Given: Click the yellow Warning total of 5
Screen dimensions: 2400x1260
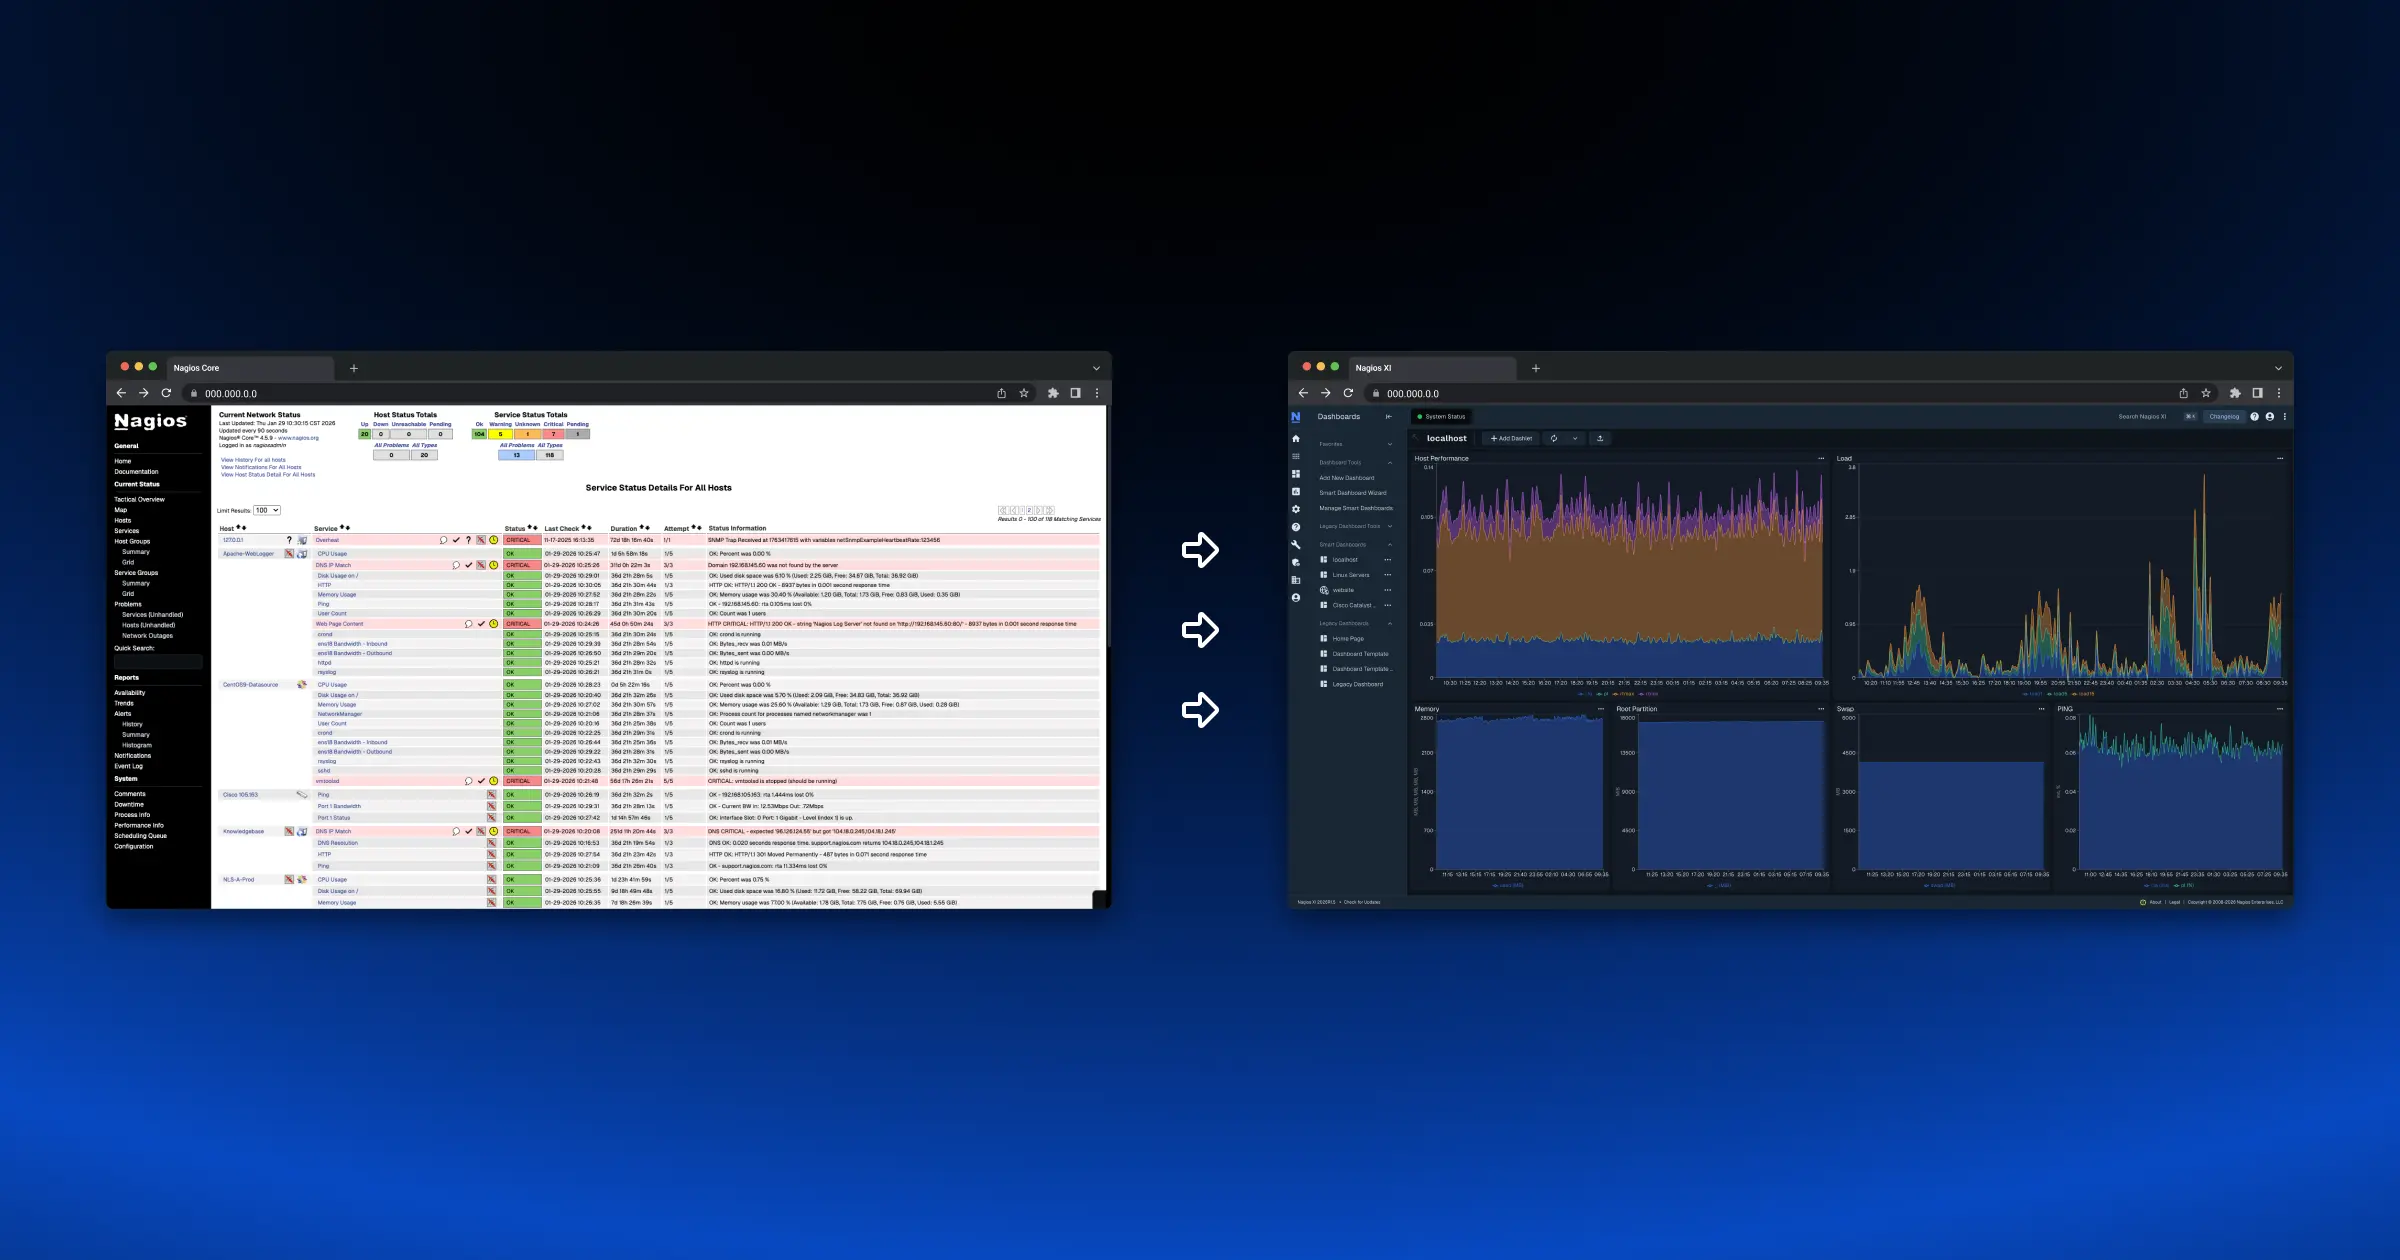Looking at the screenshot, I should 501,434.
